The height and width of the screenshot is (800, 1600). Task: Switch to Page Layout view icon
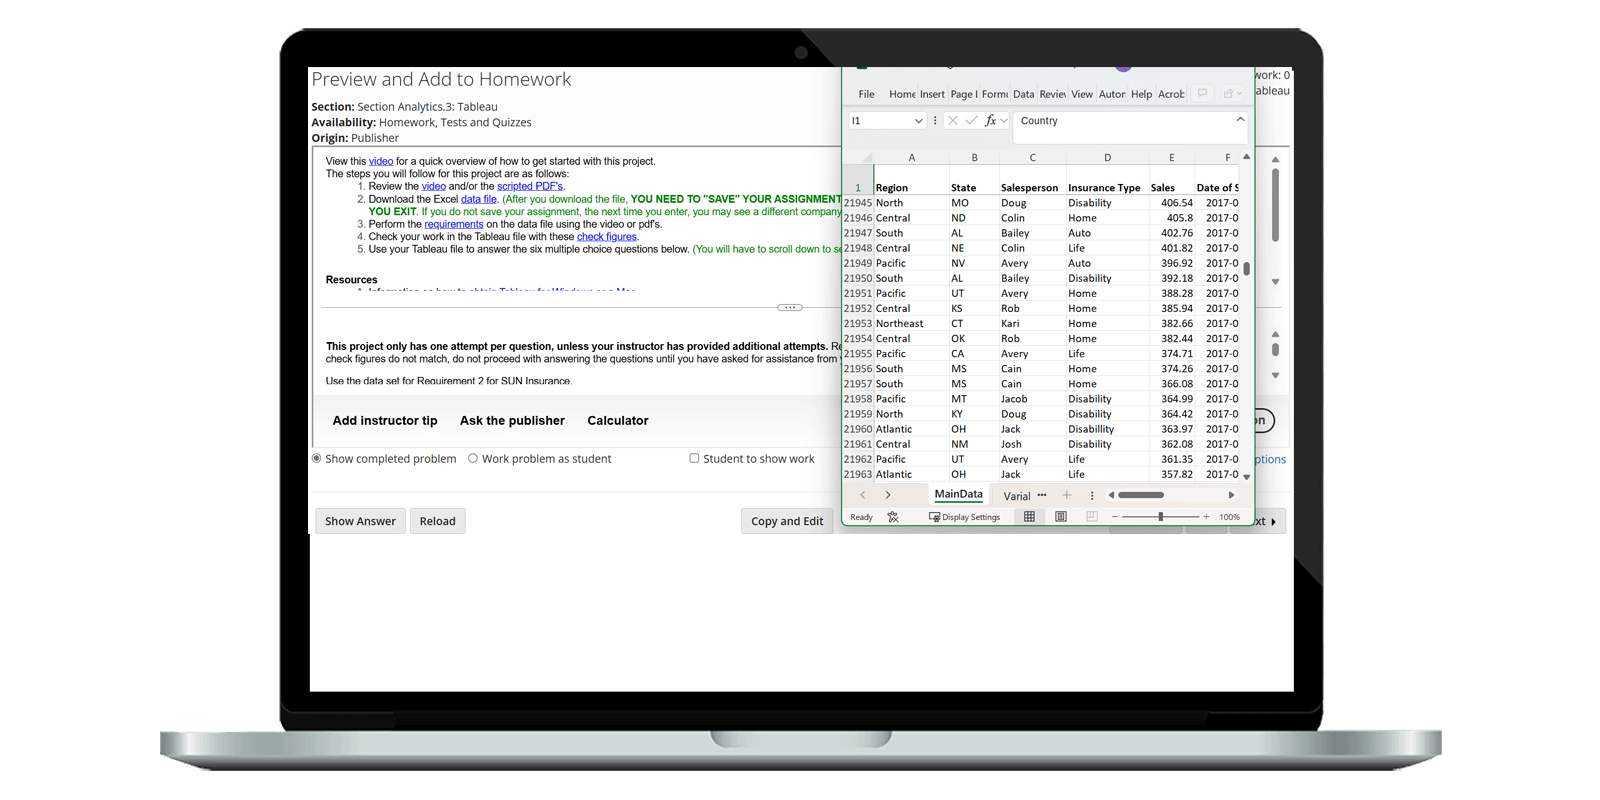pos(1061,517)
